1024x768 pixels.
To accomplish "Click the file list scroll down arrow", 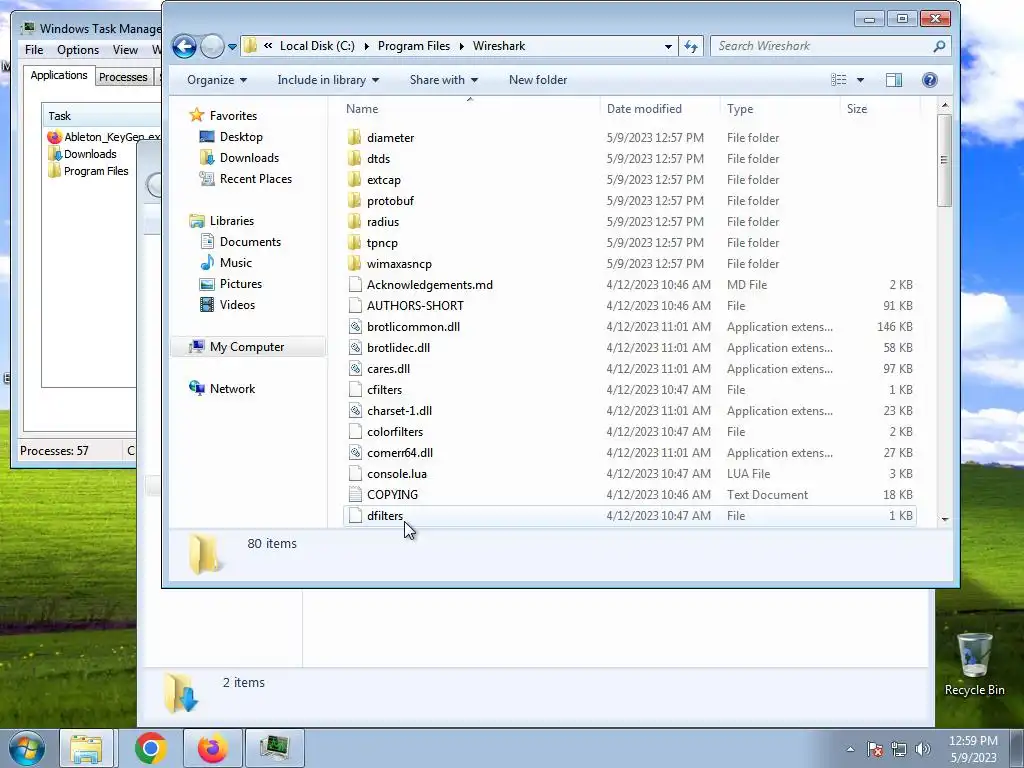I will [944, 519].
